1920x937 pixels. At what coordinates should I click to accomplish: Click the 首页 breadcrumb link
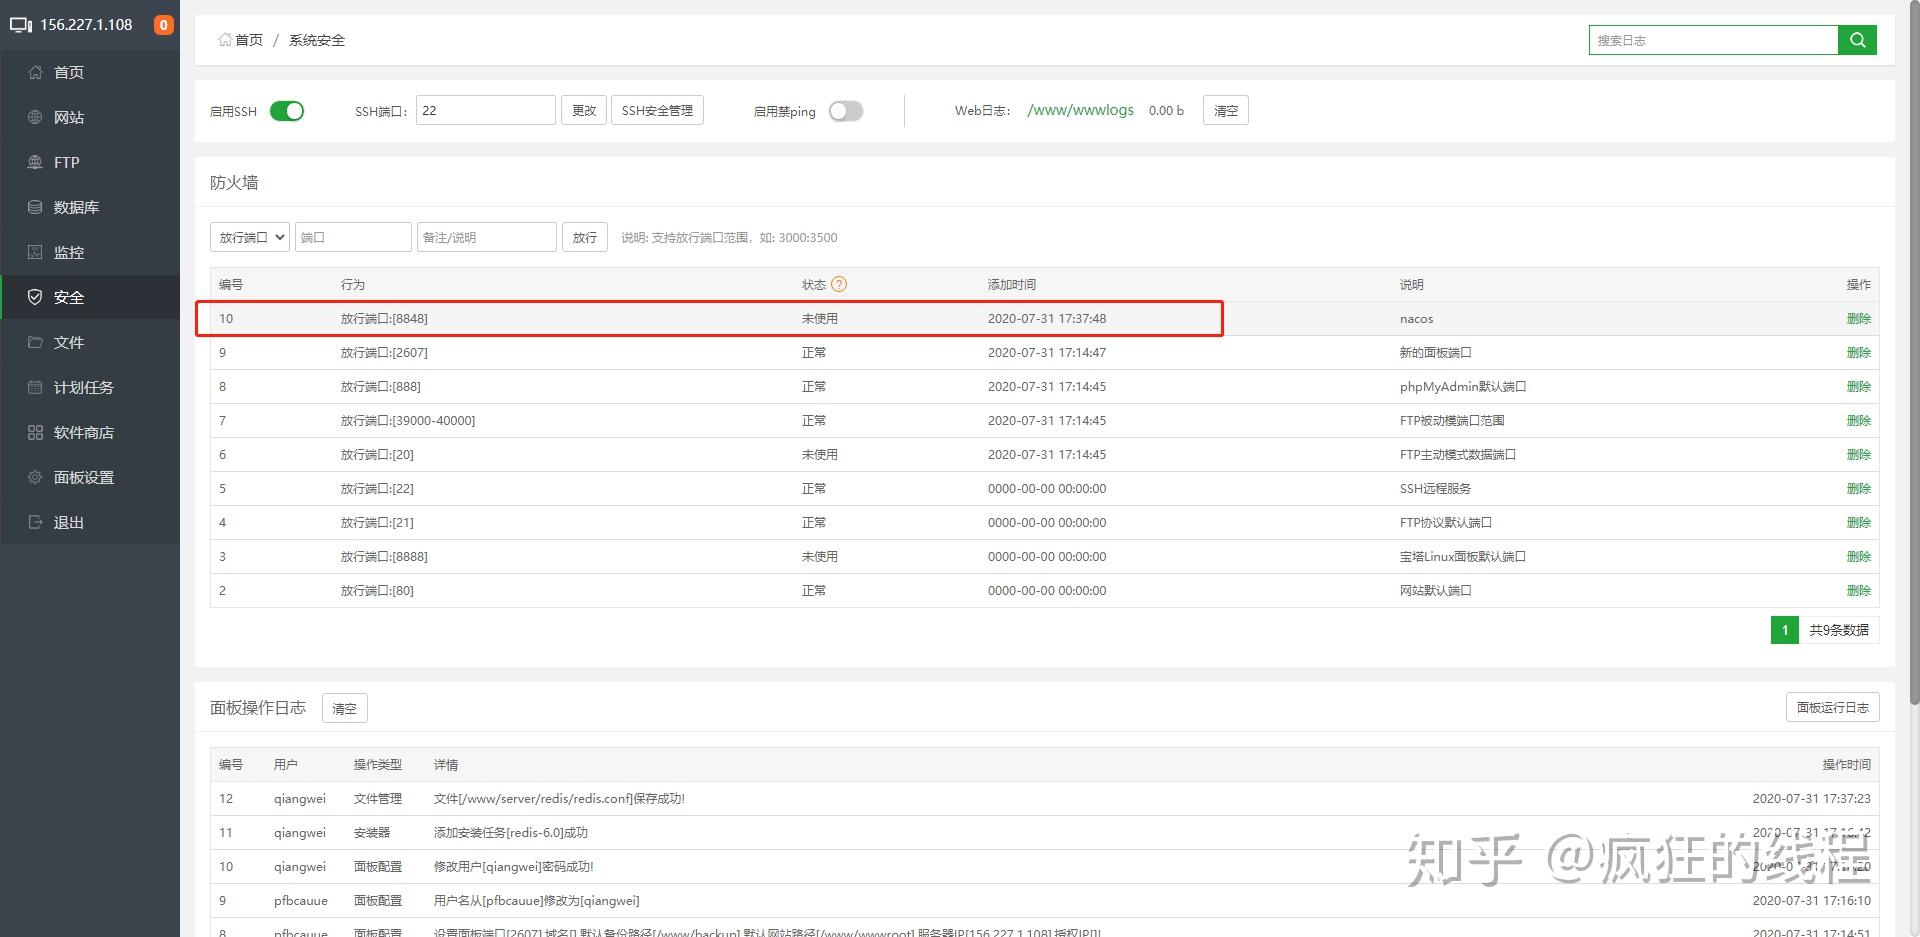pos(249,40)
